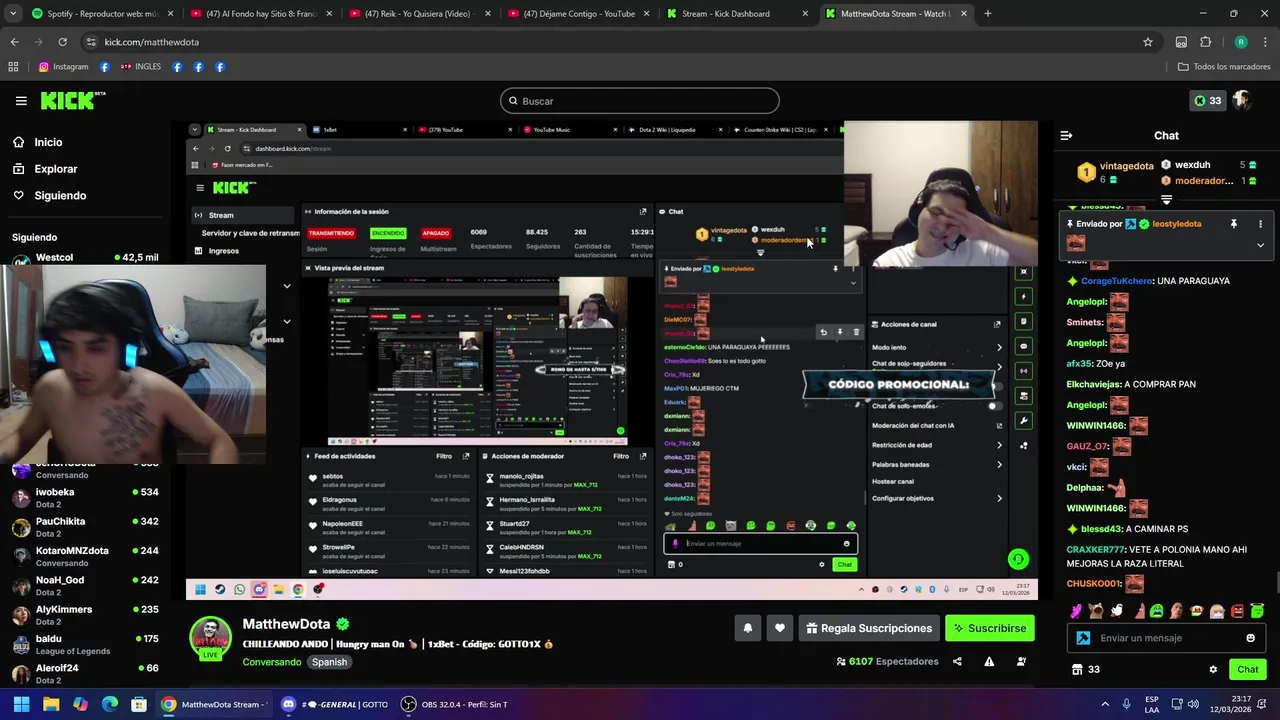
Task: Open OBS 32.0.4 from the taskbar
Action: 455,704
